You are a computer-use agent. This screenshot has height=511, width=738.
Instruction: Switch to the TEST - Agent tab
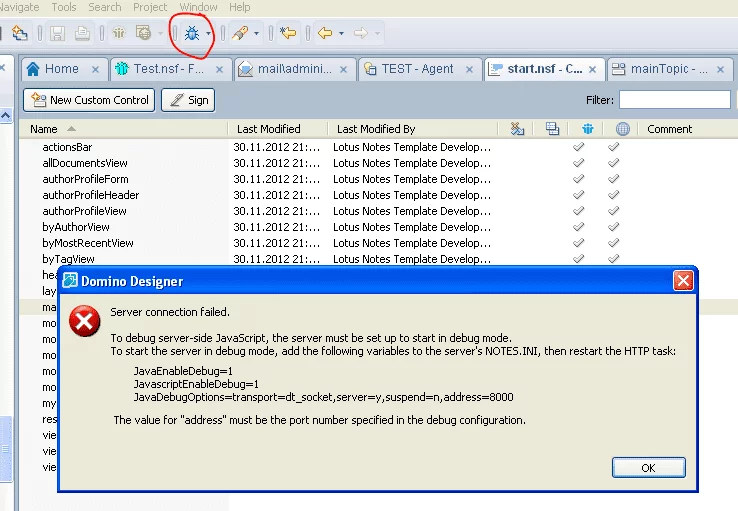[x=417, y=69]
